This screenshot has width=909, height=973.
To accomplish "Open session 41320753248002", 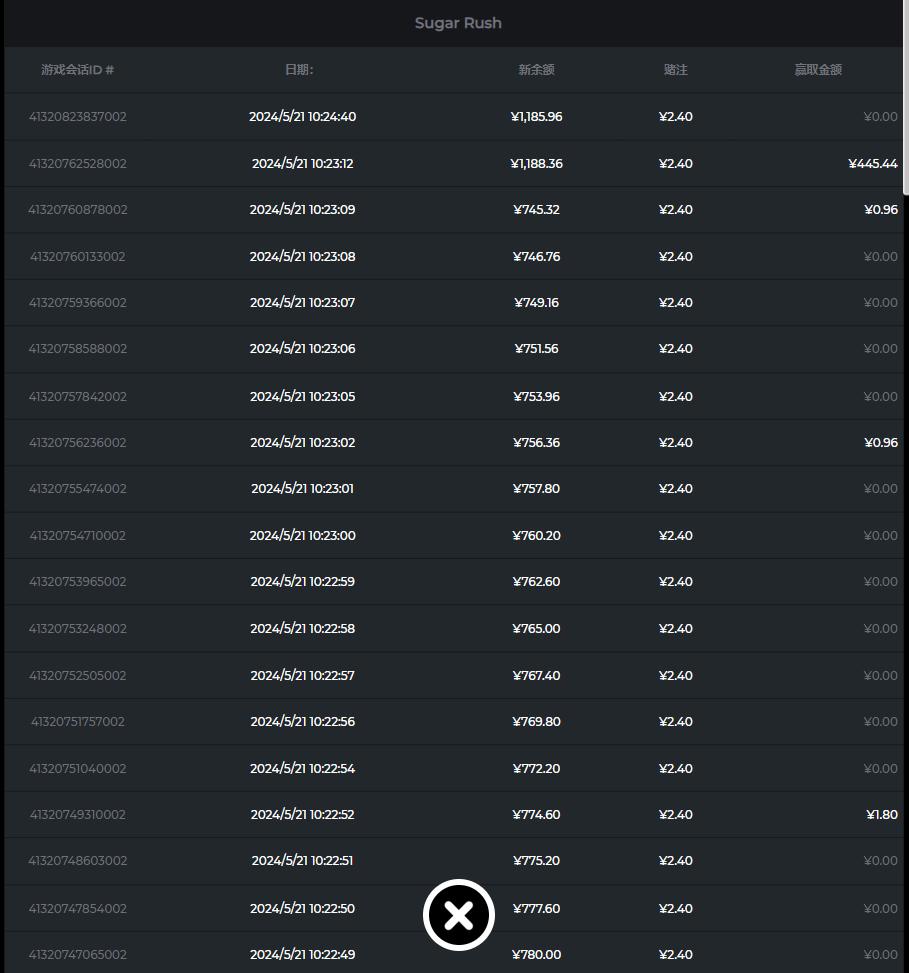I will tap(78, 629).
